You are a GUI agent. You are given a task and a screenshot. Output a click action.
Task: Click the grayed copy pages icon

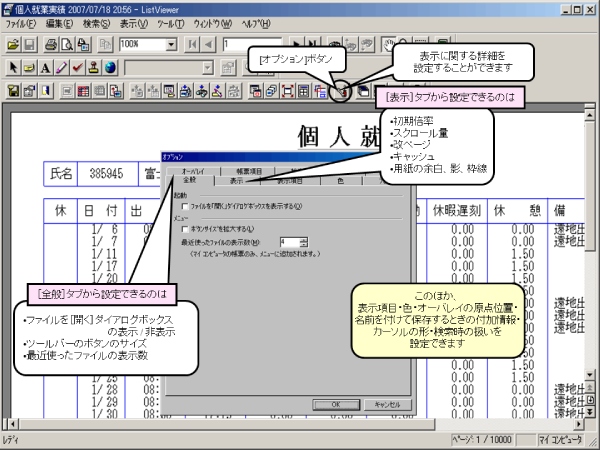pyautogui.click(x=105, y=45)
